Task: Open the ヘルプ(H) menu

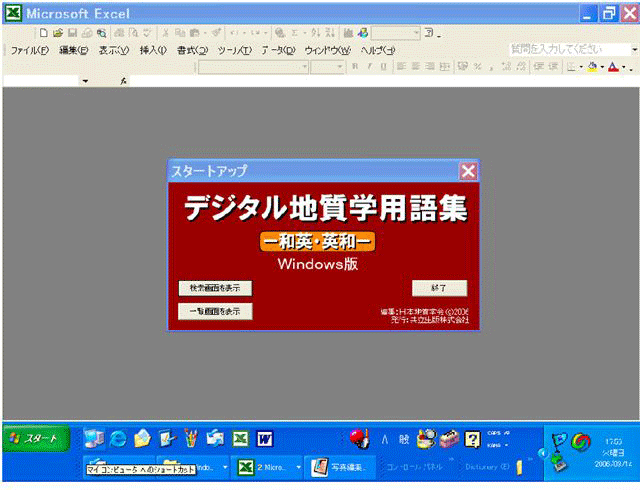Action: click(378, 50)
